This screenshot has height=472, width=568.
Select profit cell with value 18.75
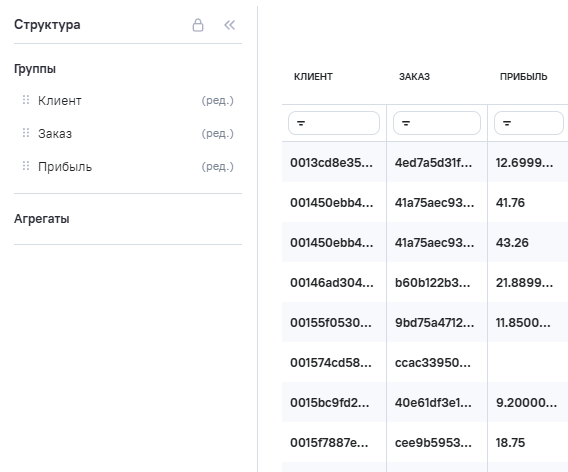[528, 442]
